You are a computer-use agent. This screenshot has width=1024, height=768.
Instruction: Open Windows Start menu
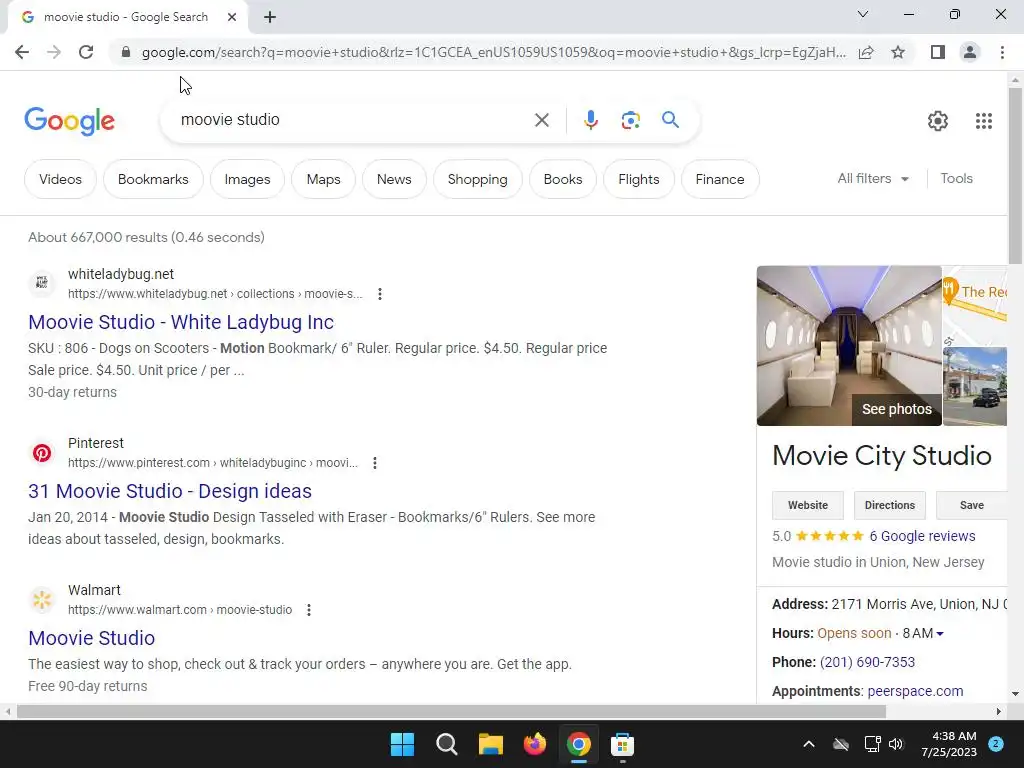click(402, 744)
